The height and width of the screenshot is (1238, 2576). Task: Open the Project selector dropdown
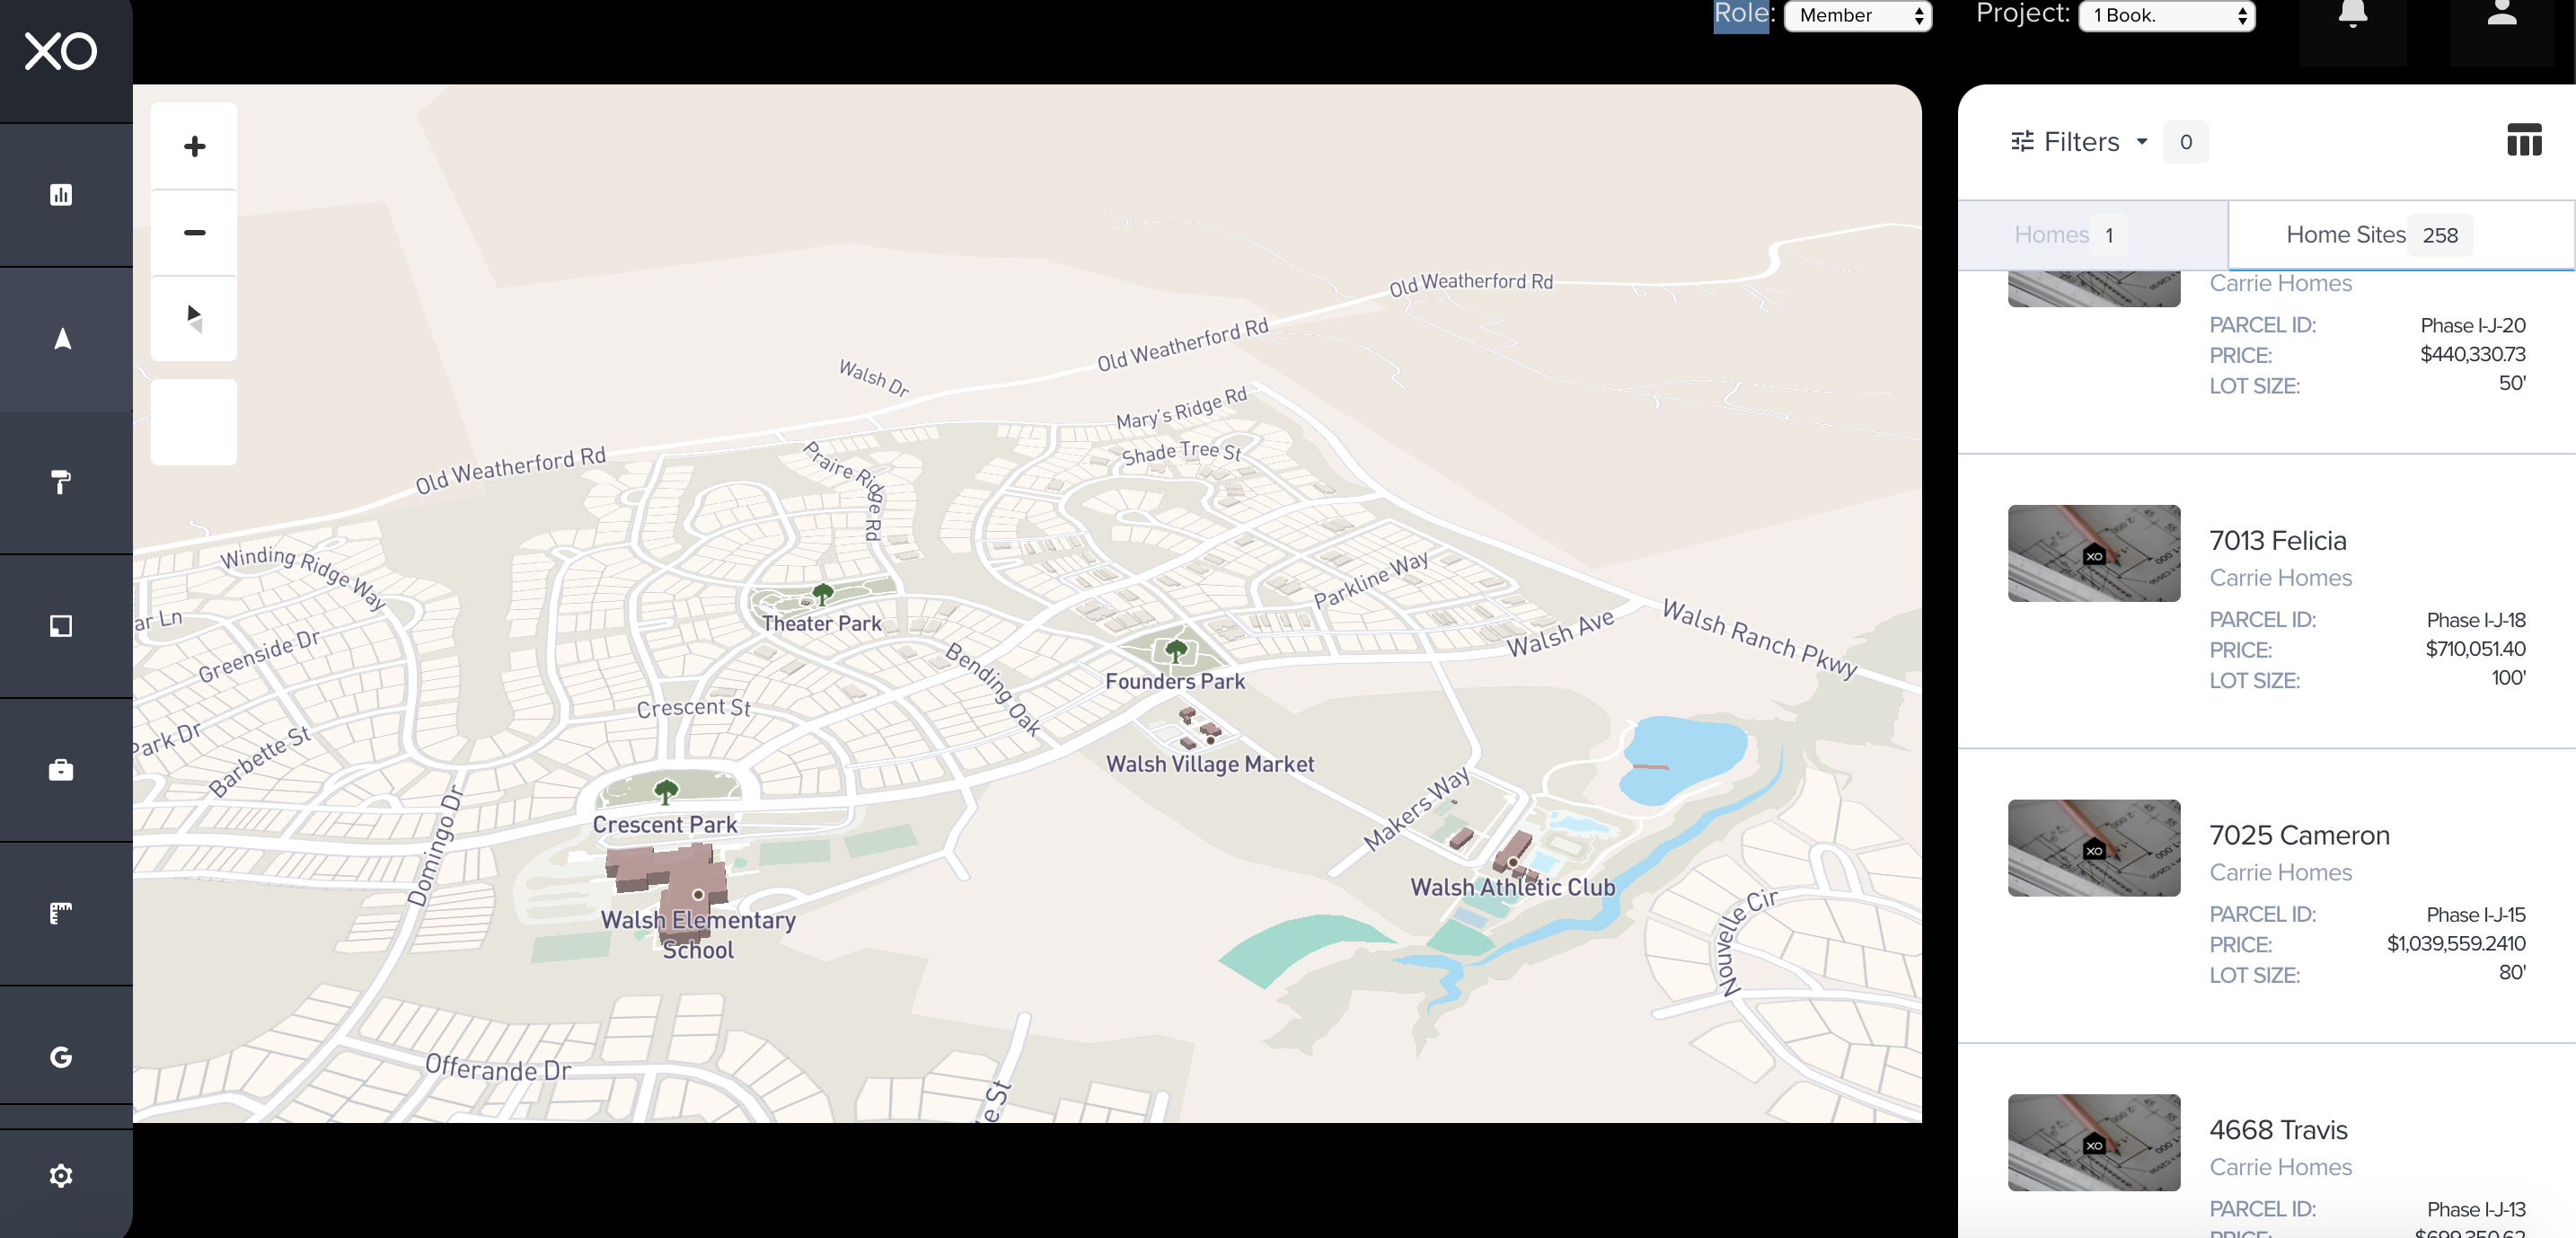click(2166, 16)
